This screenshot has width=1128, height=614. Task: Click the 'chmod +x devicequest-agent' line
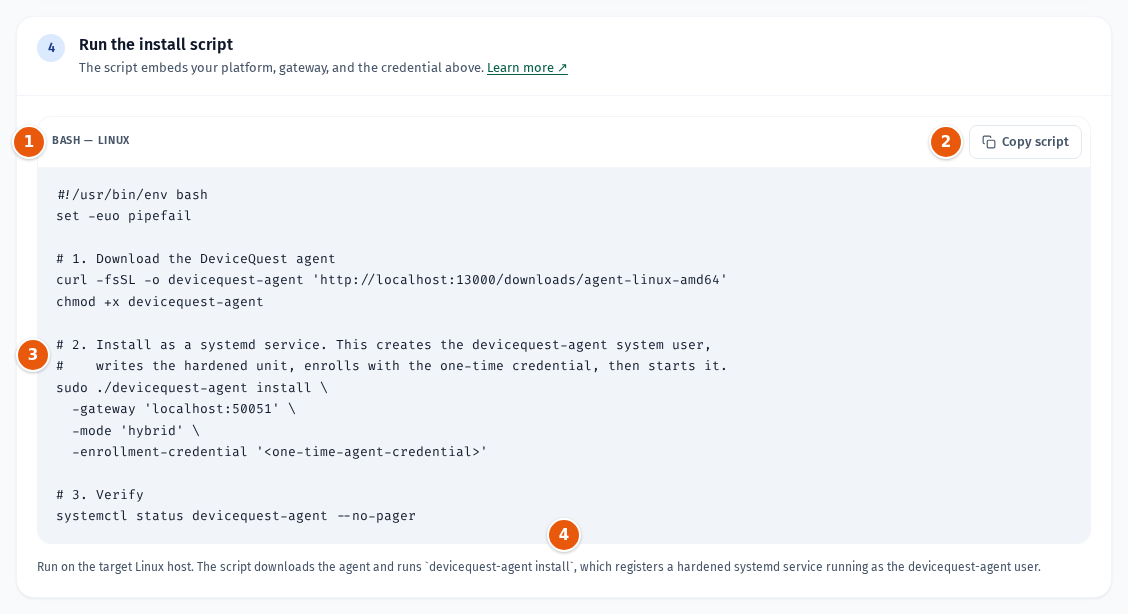click(160, 302)
